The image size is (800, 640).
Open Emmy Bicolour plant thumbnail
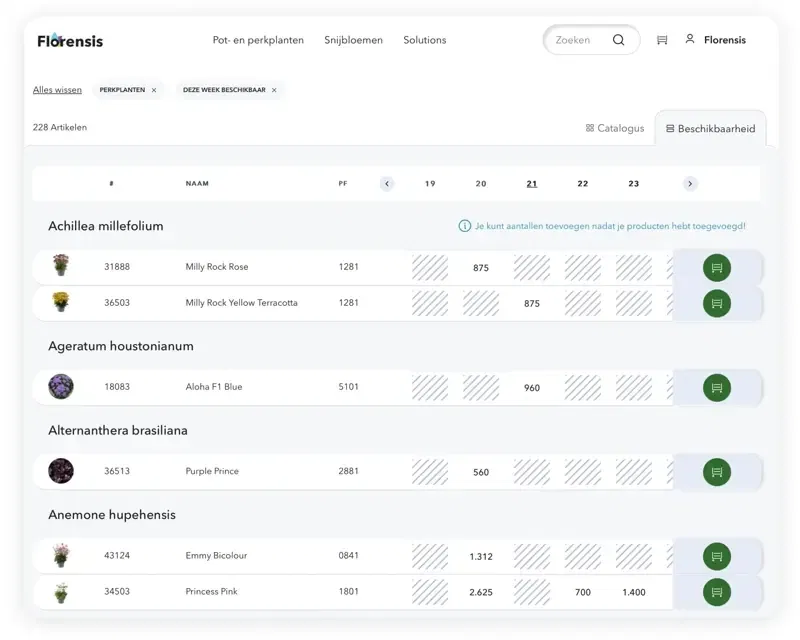point(61,555)
